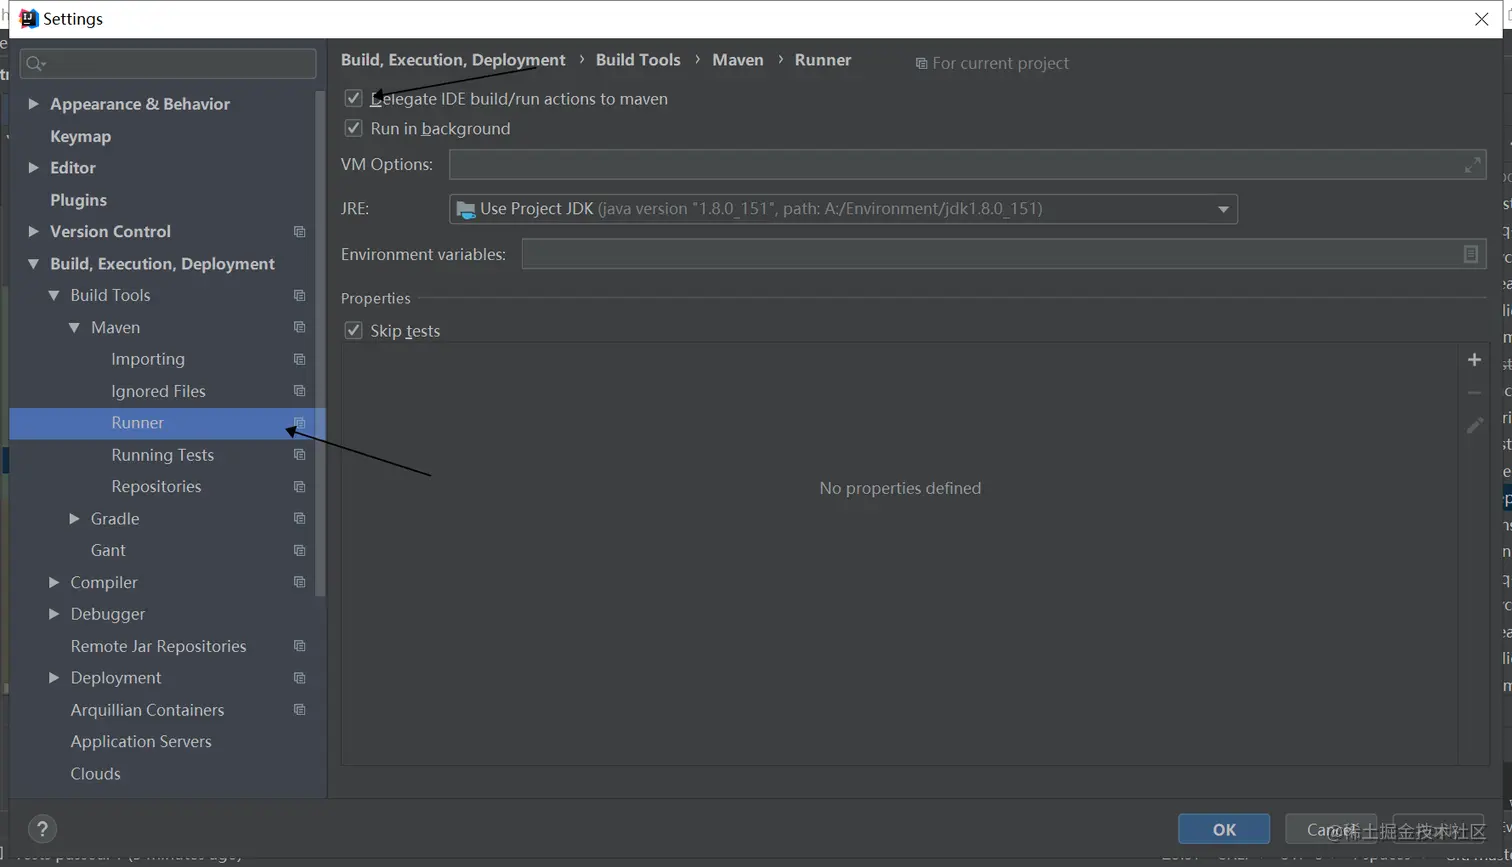
Task: Click into Environment variables field
Action: coord(1004,254)
